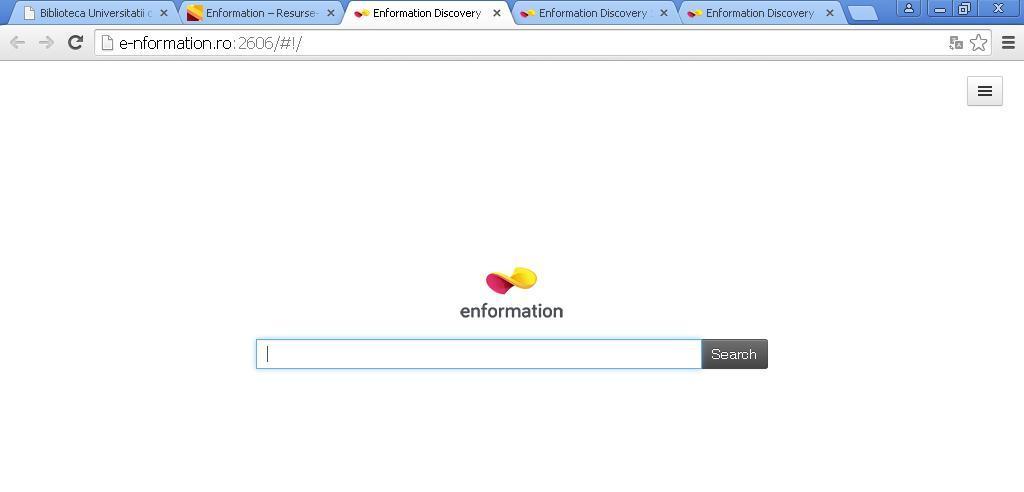The width and height of the screenshot is (1024, 492).
Task: Click the translate page icon in address bar
Action: (956, 43)
